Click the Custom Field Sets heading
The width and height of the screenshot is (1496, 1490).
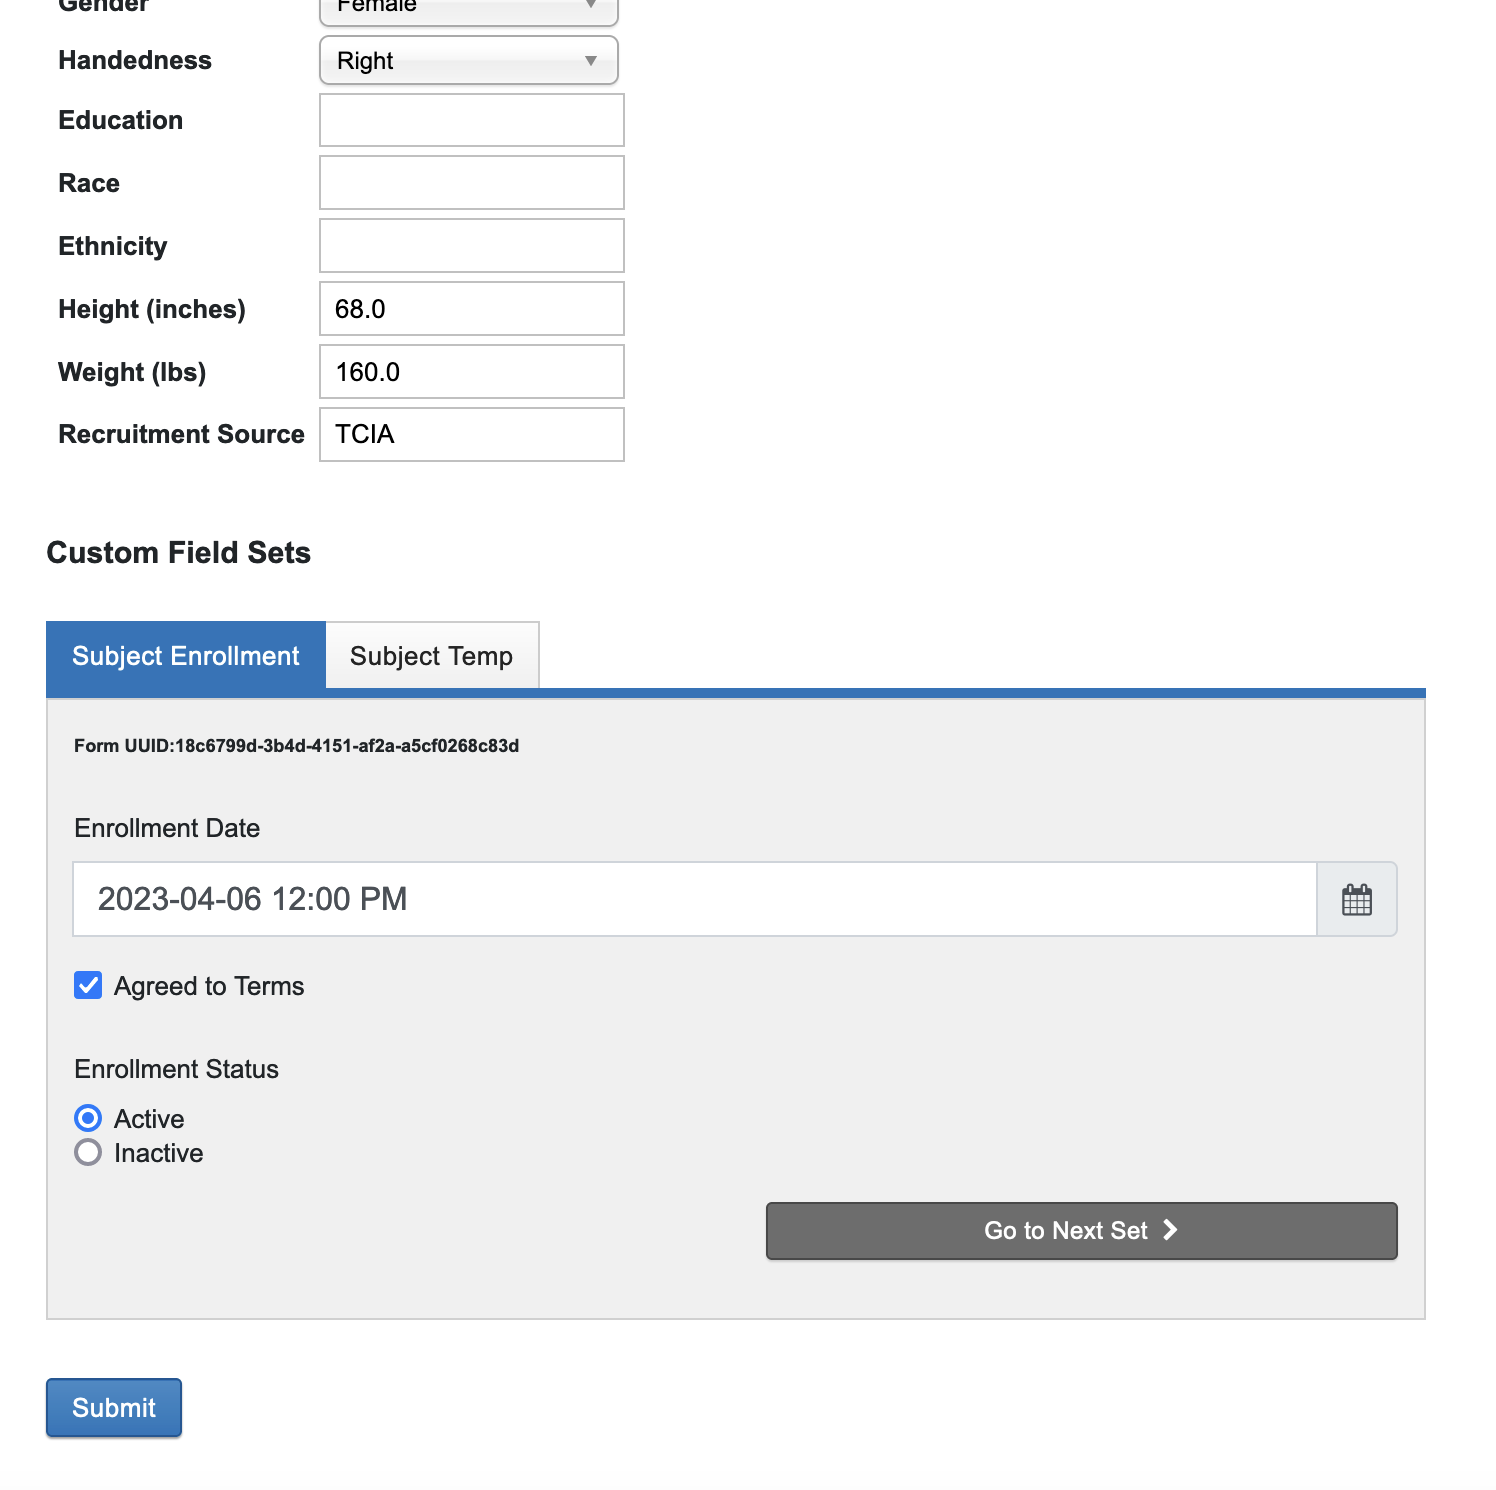[x=179, y=553]
